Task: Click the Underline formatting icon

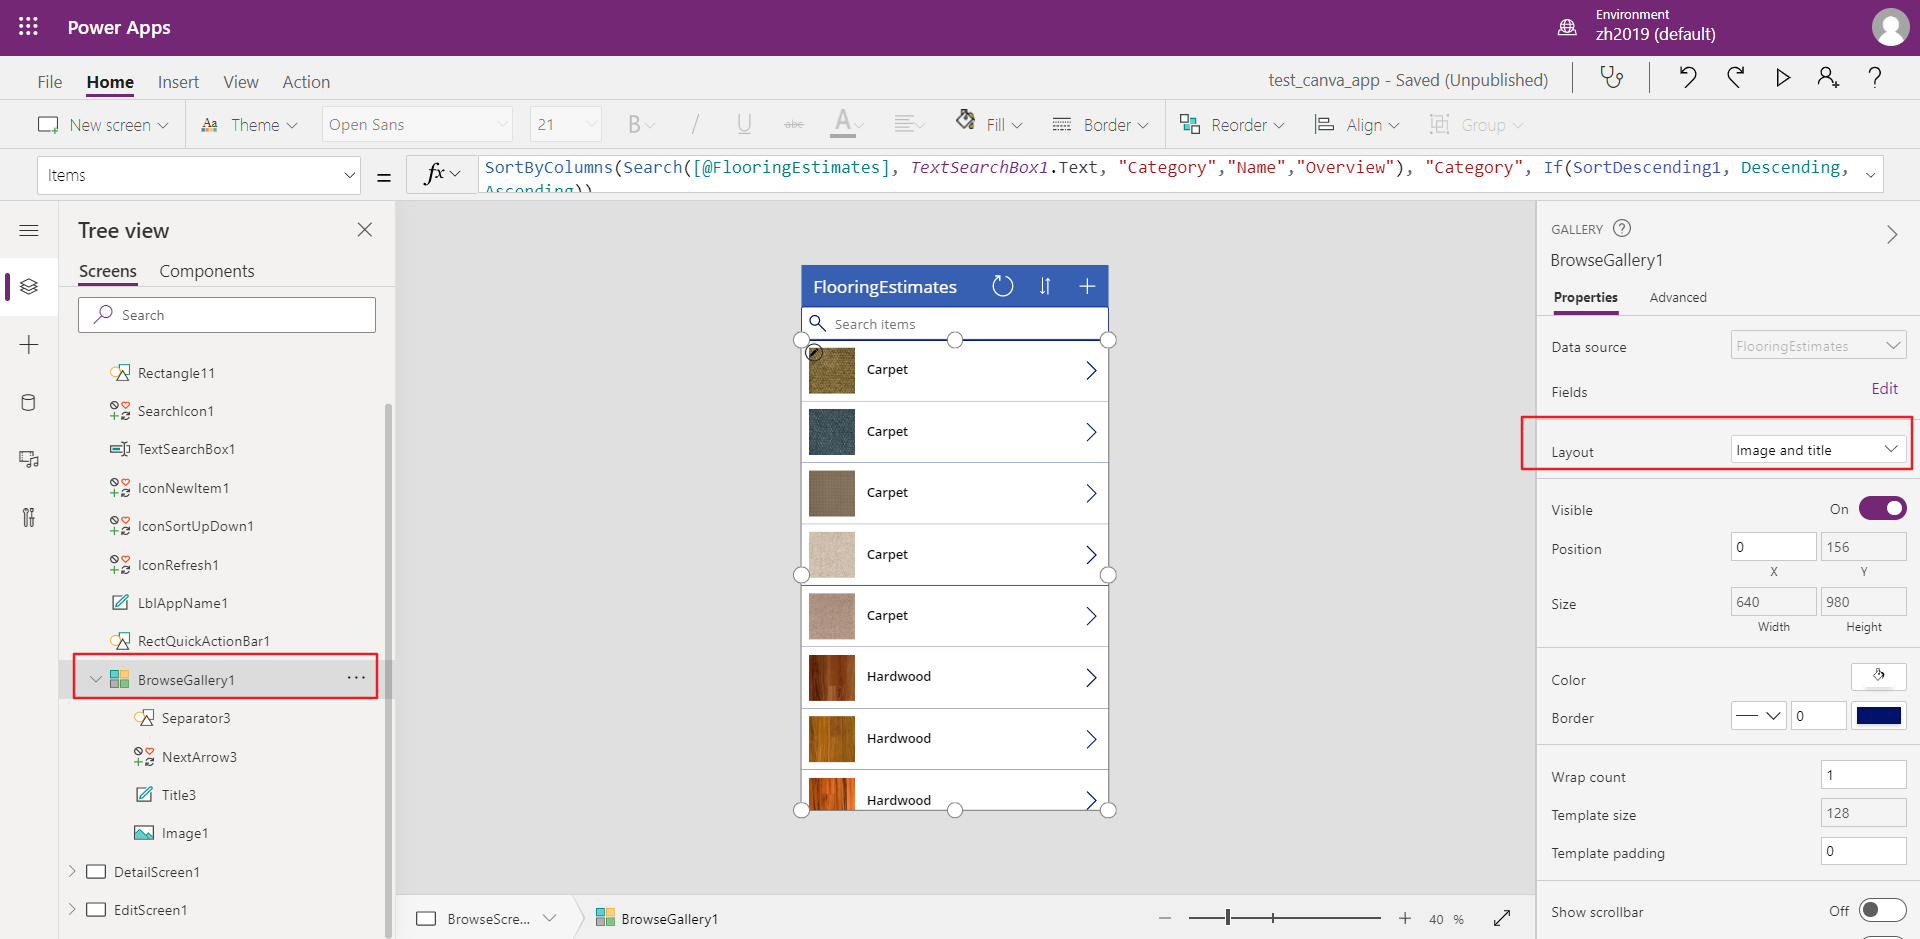Action: [744, 123]
